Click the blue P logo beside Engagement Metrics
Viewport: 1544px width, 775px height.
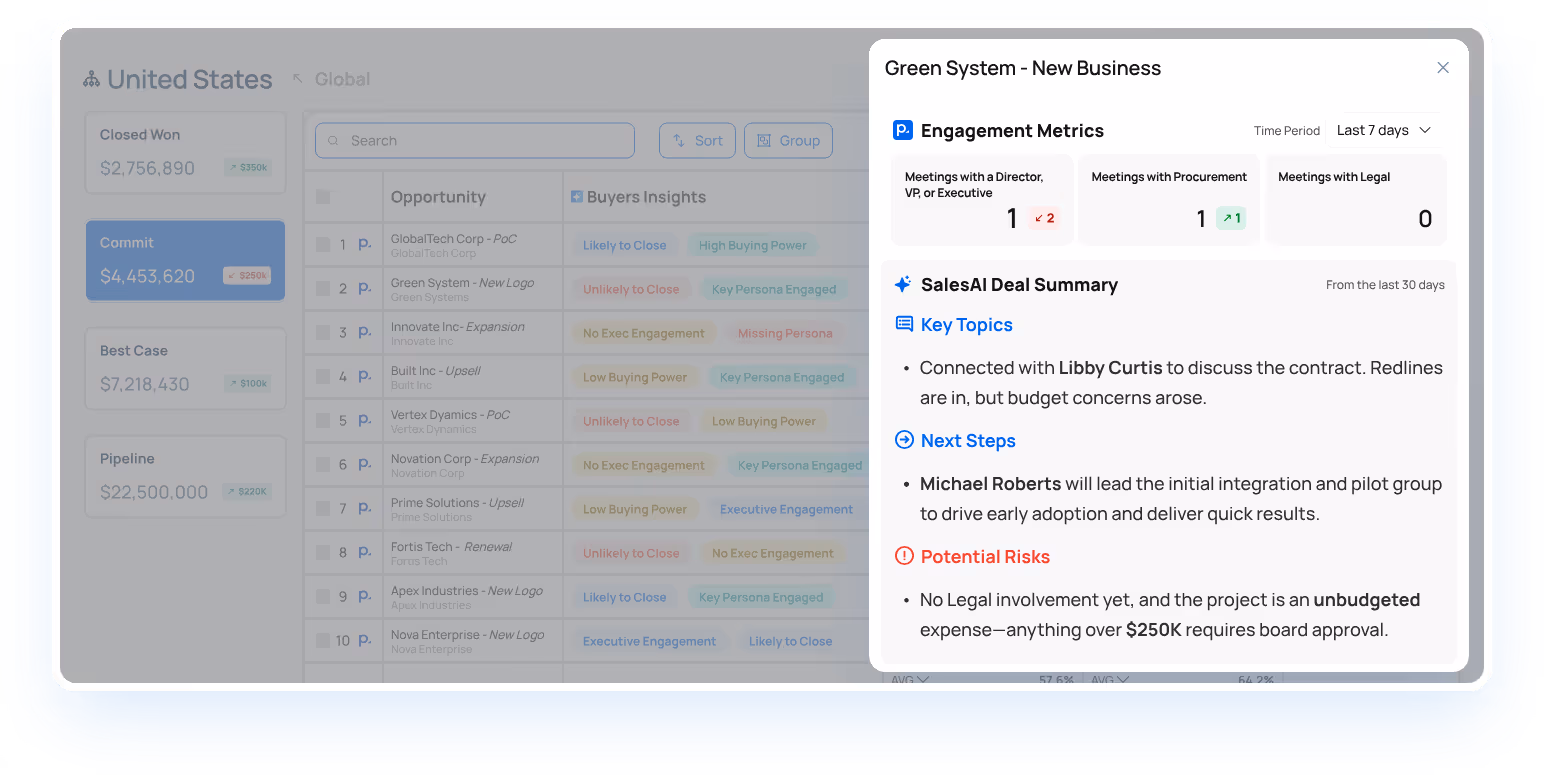(x=903, y=130)
